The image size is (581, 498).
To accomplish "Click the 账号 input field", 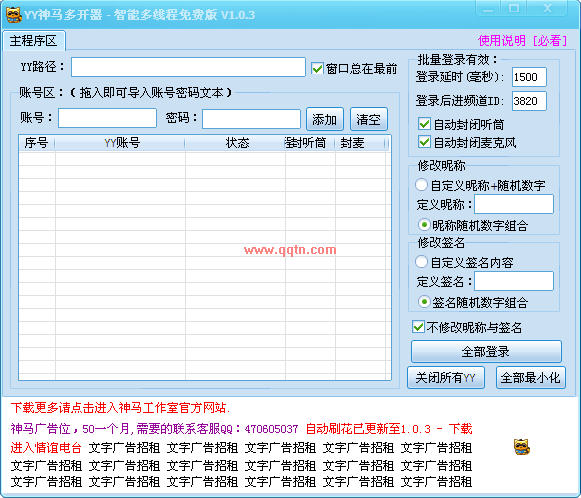I will (x=107, y=118).
